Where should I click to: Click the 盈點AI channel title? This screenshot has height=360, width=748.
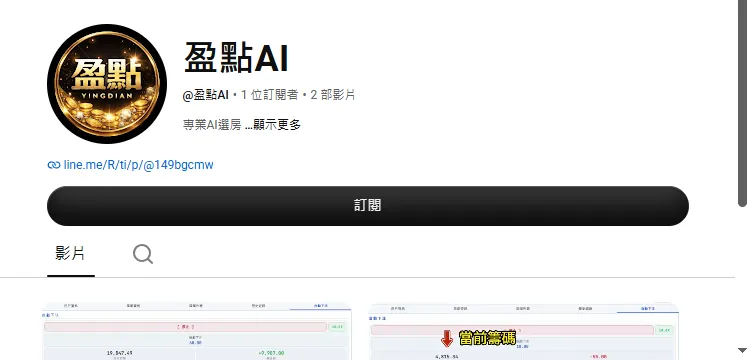236,58
